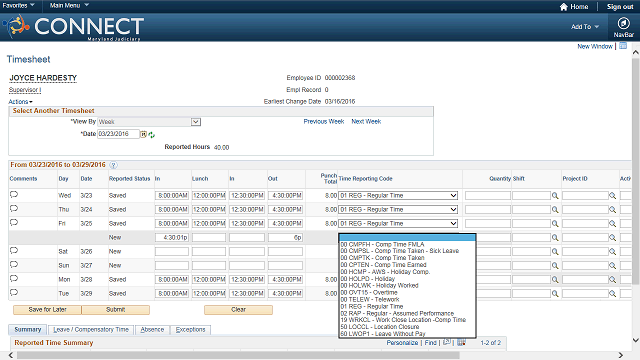Screen dimensions: 640x360
Task: Look up Shift for Fri 3/25 row
Action: pos(555,224)
